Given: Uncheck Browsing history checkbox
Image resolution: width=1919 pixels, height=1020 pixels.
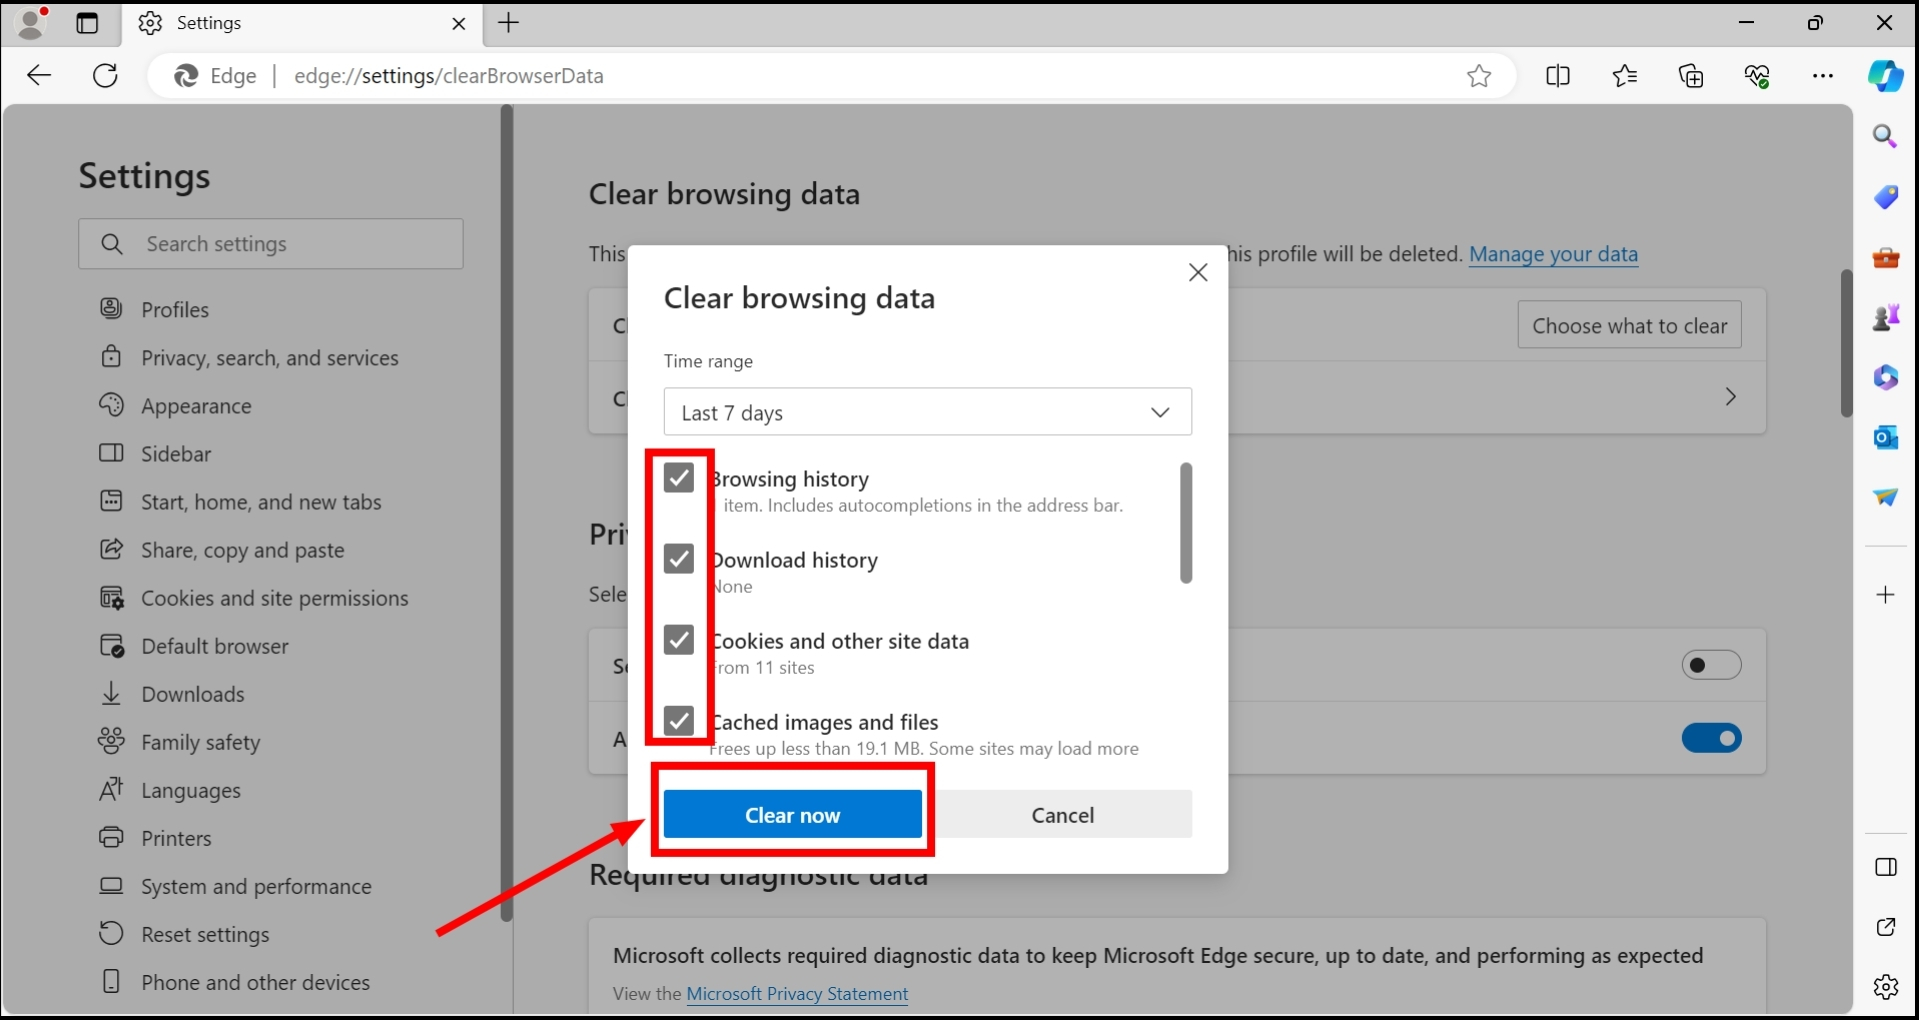Looking at the screenshot, I should 679,477.
